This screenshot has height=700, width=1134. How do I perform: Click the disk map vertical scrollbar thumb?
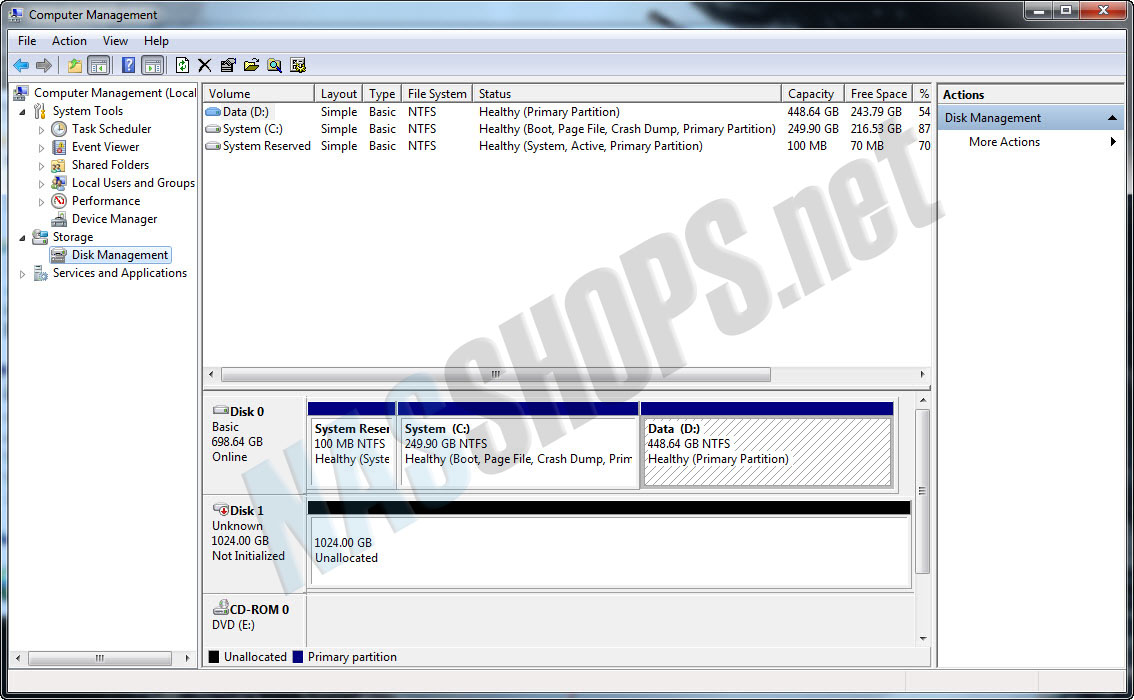pos(922,491)
